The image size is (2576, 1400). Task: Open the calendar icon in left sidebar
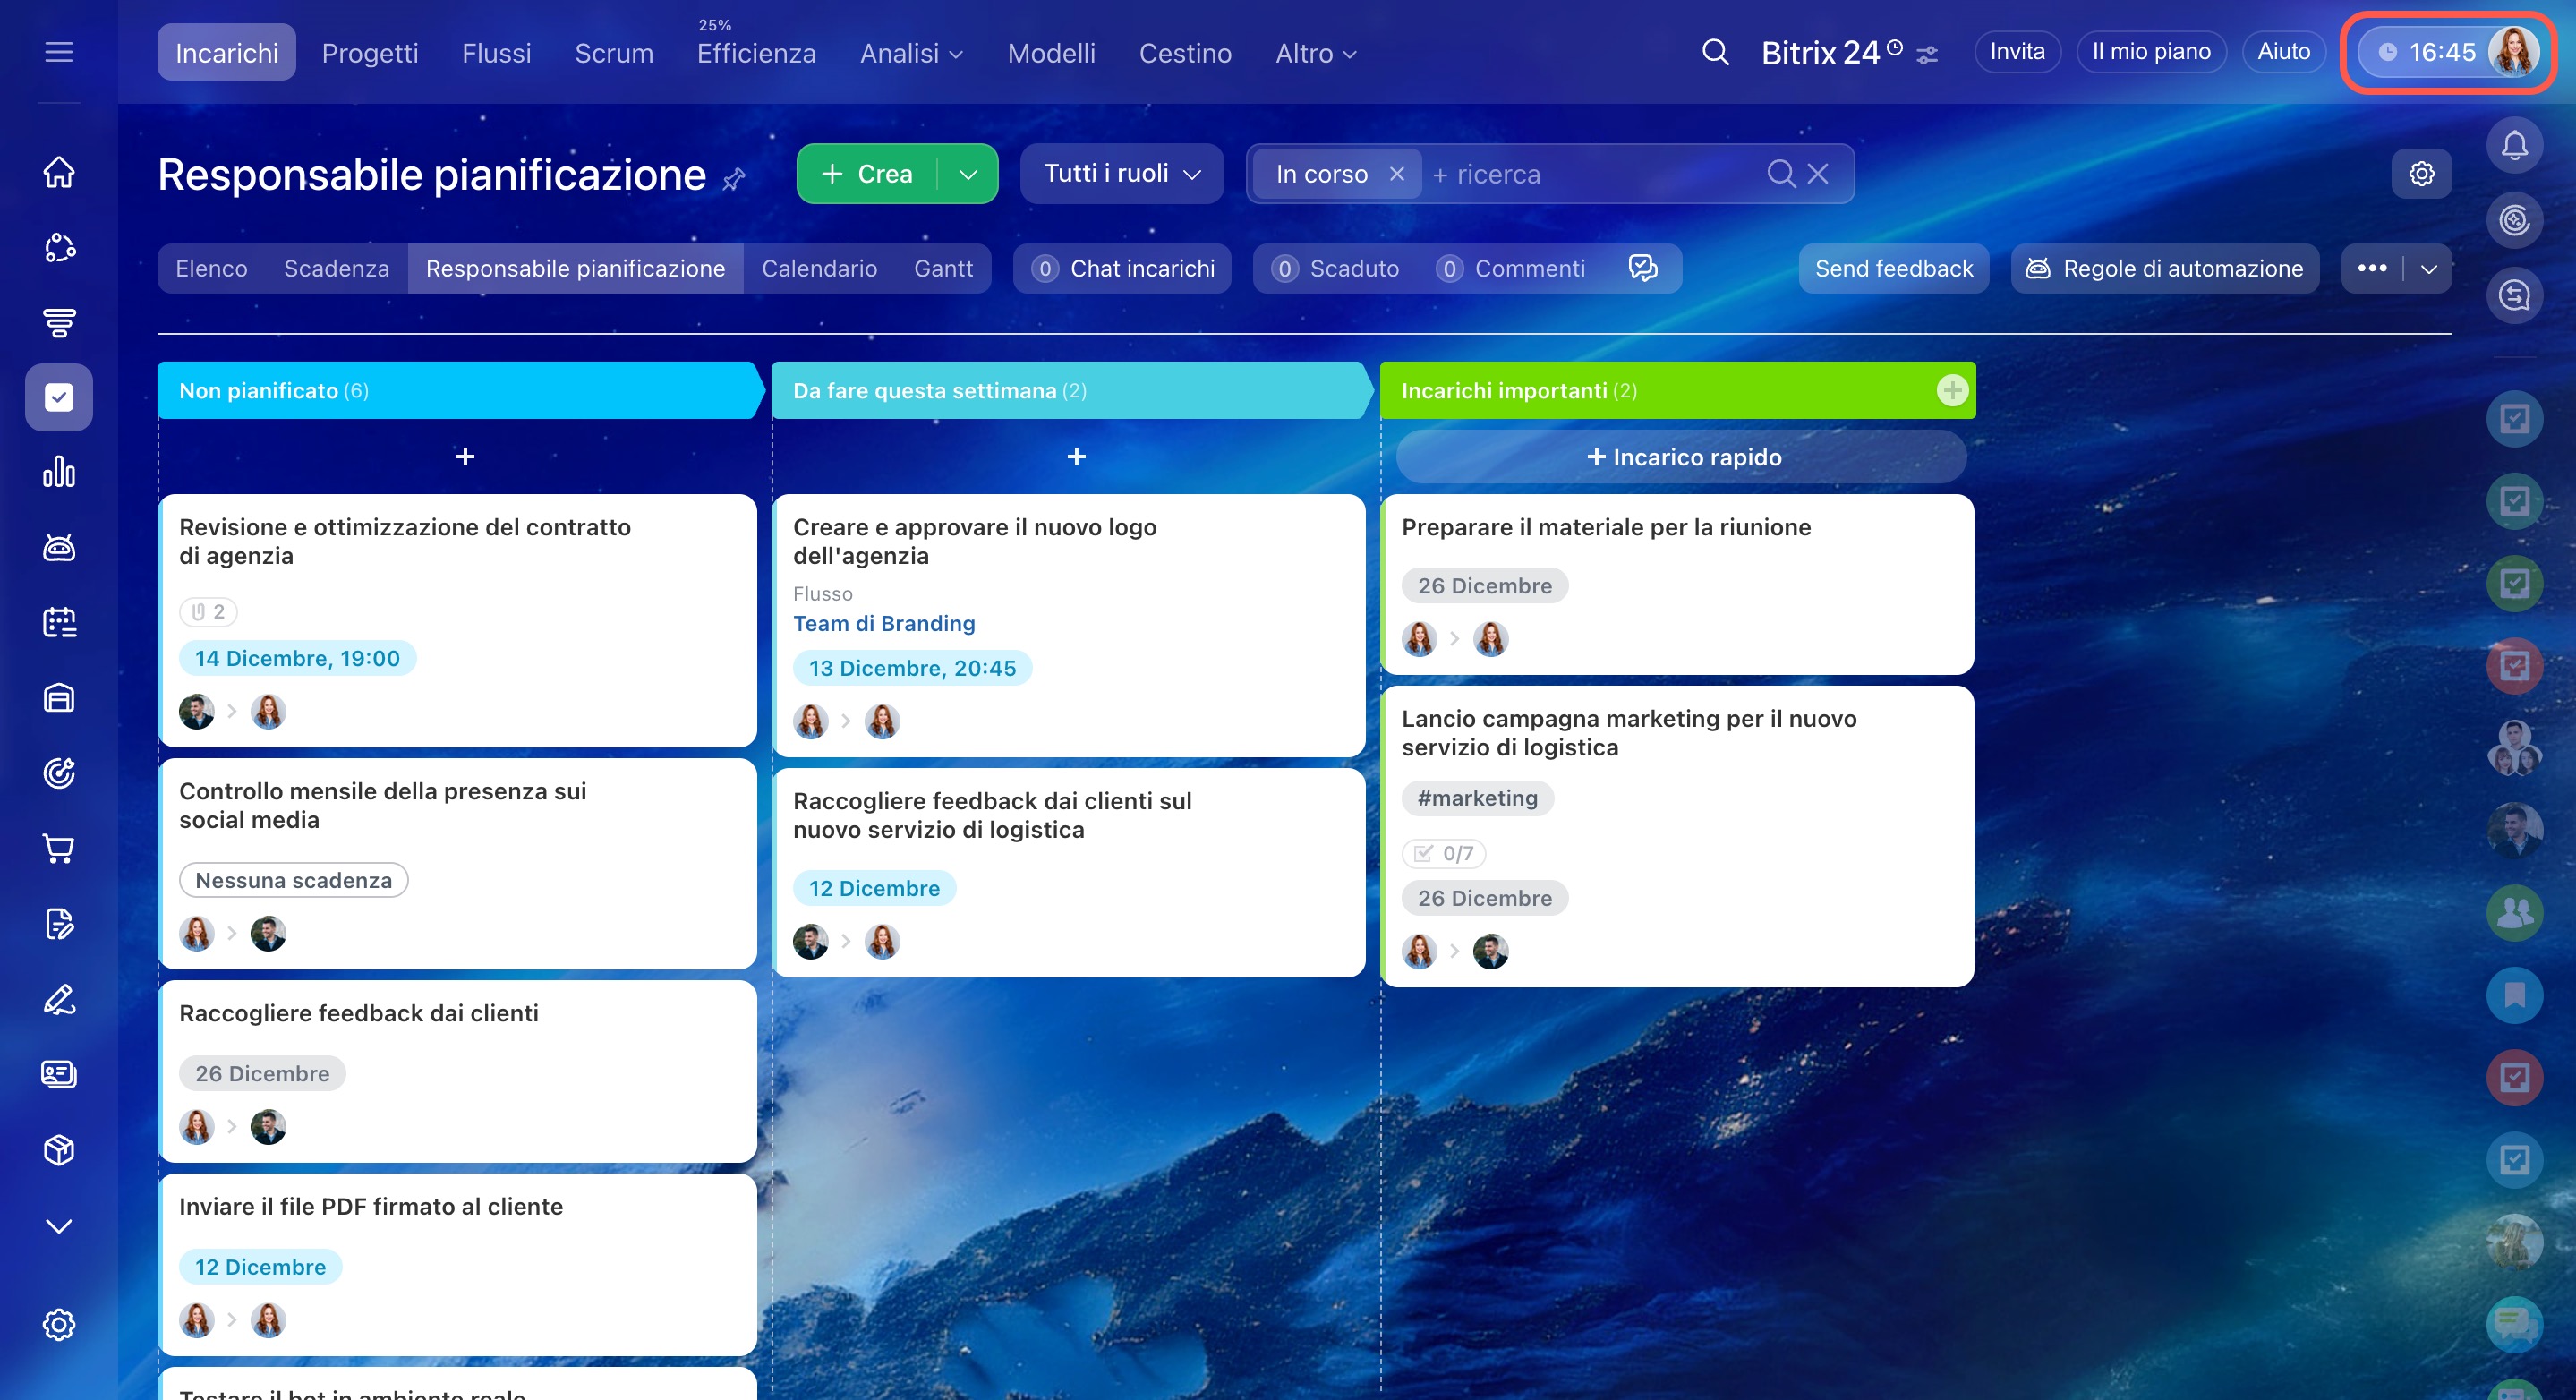59,622
